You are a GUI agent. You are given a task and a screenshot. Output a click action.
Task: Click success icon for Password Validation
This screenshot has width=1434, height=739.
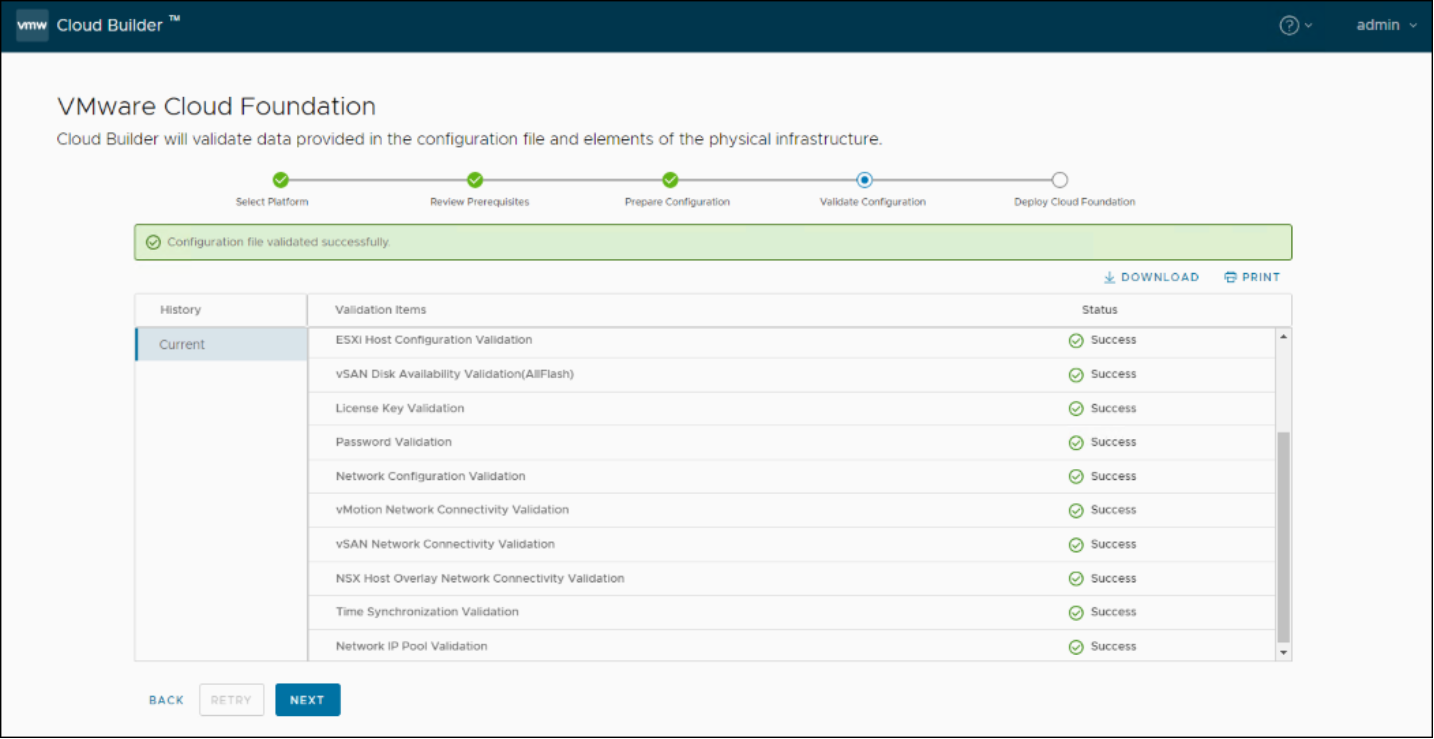(1076, 443)
